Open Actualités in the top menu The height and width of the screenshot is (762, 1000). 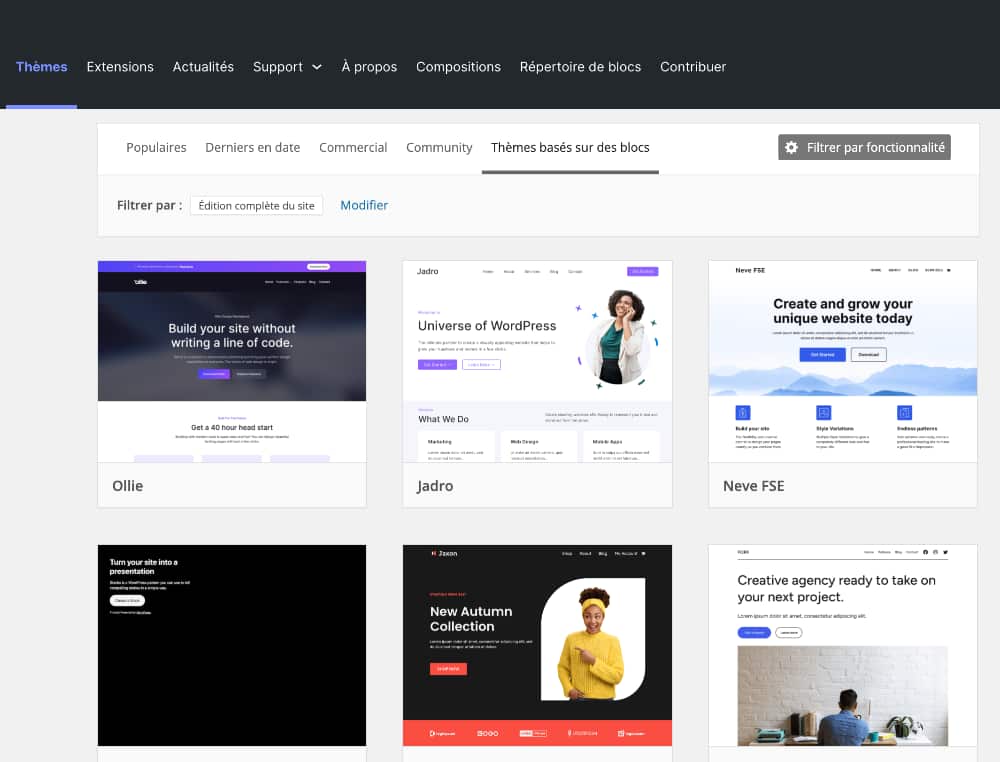203,67
